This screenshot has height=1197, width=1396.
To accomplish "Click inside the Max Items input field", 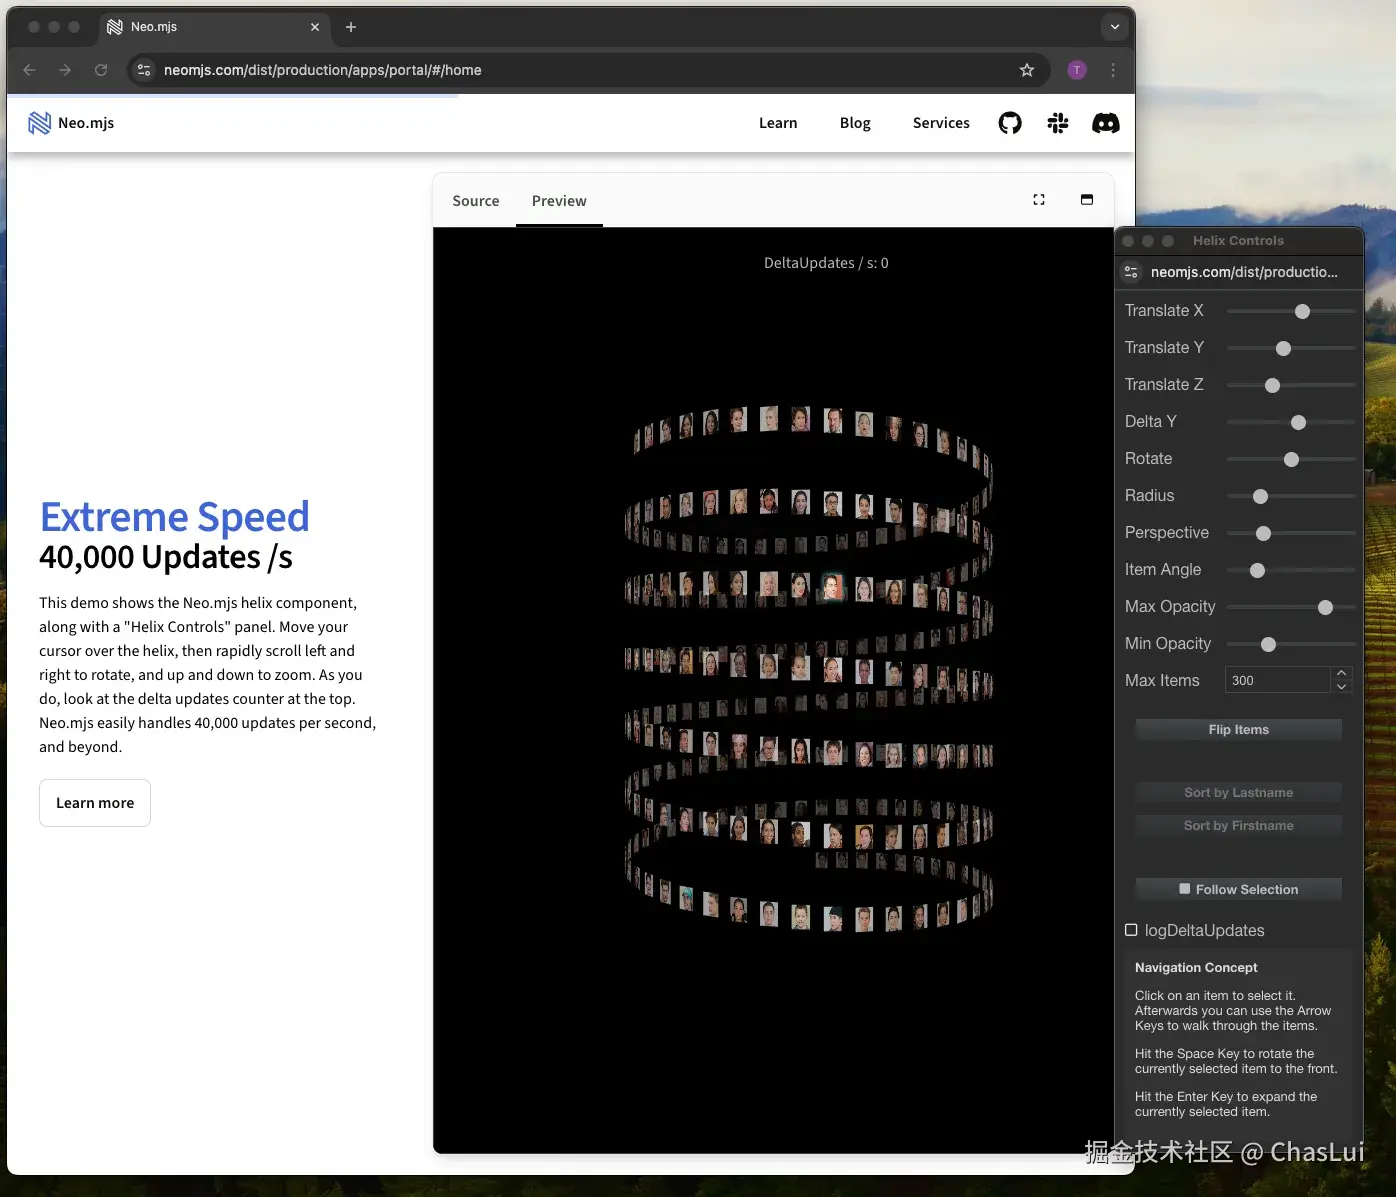I will tap(1276, 680).
